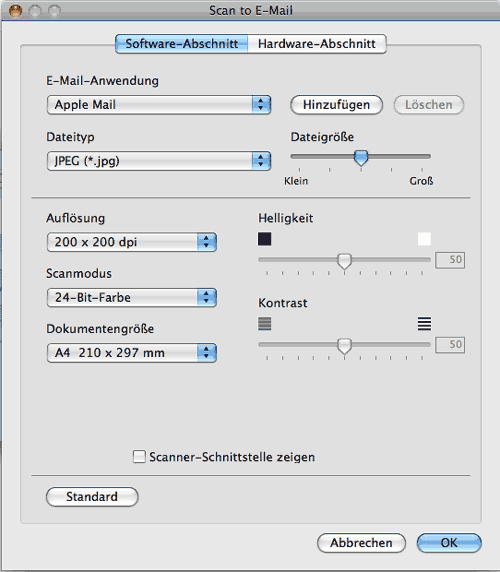
Task: Select the Software-Abschnitt tab
Action: pos(182,44)
